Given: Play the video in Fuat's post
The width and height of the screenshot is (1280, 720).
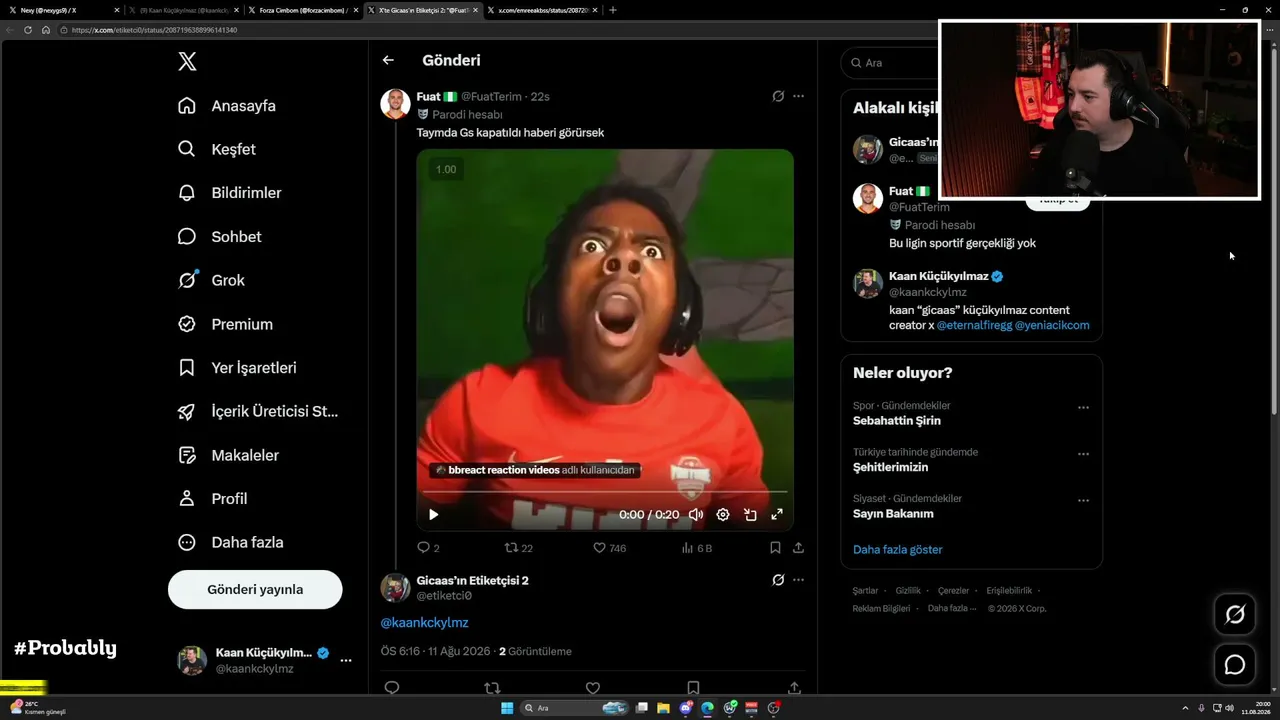Looking at the screenshot, I should click(x=434, y=515).
